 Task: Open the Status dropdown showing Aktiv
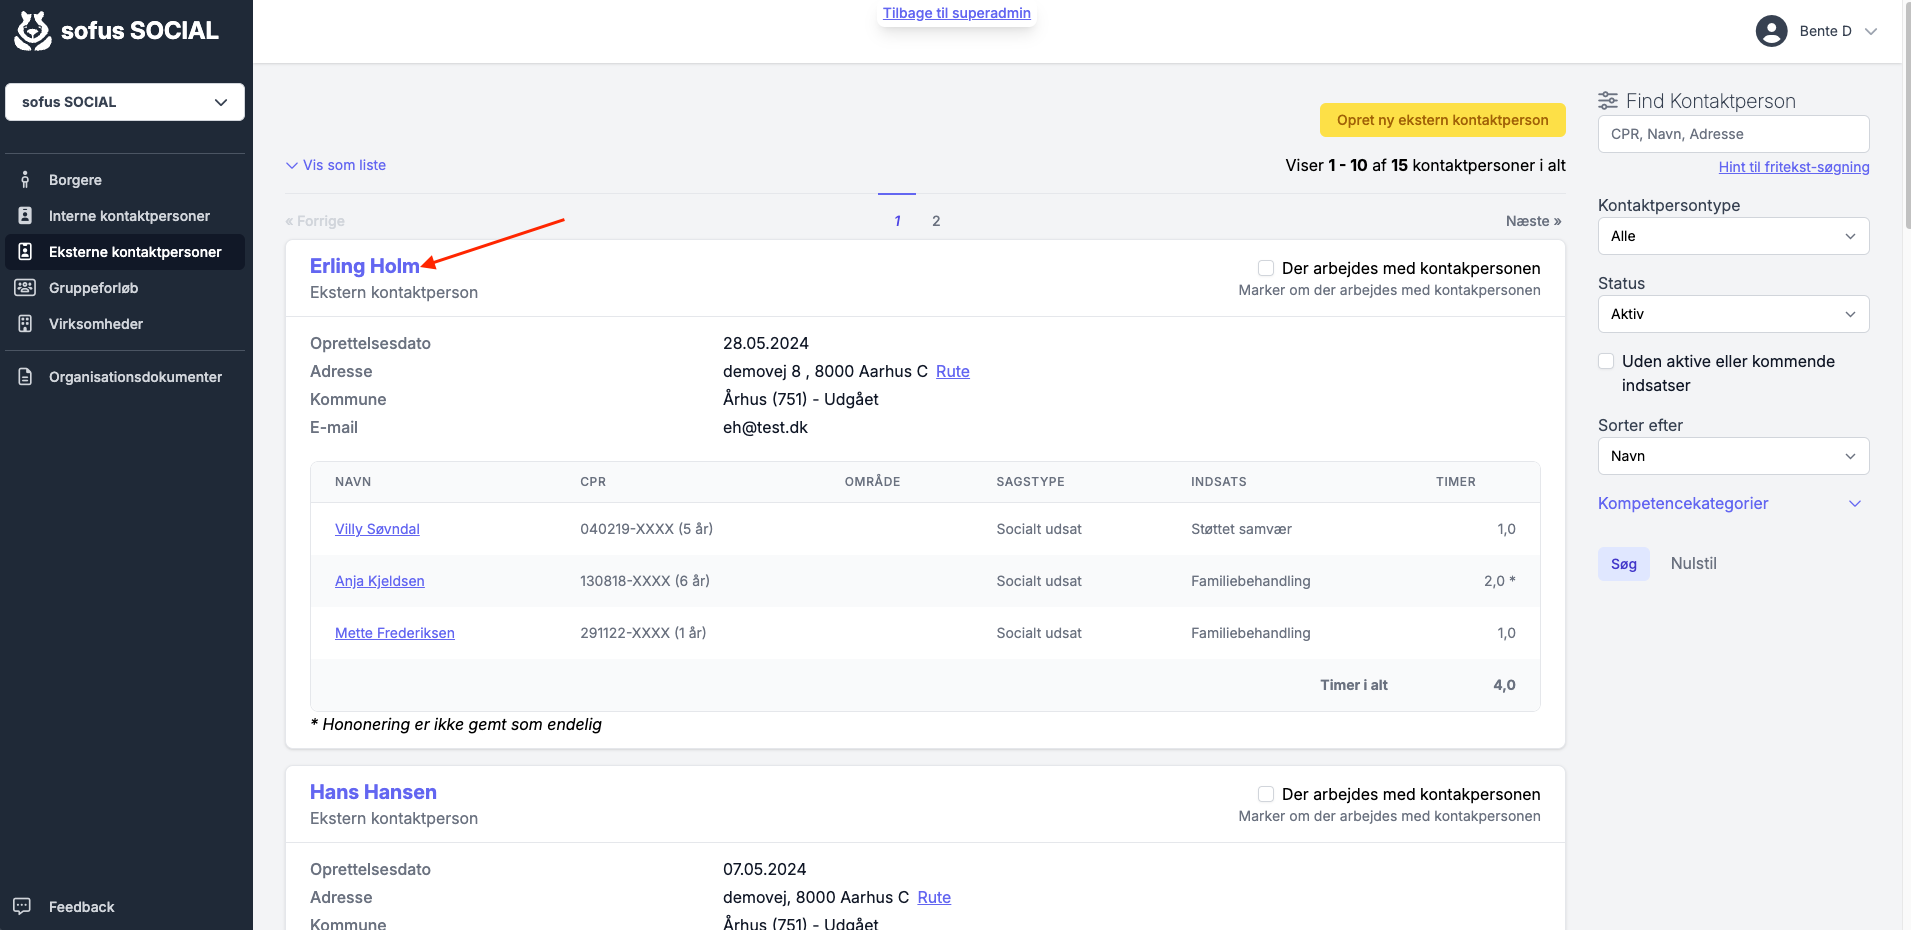(x=1733, y=314)
